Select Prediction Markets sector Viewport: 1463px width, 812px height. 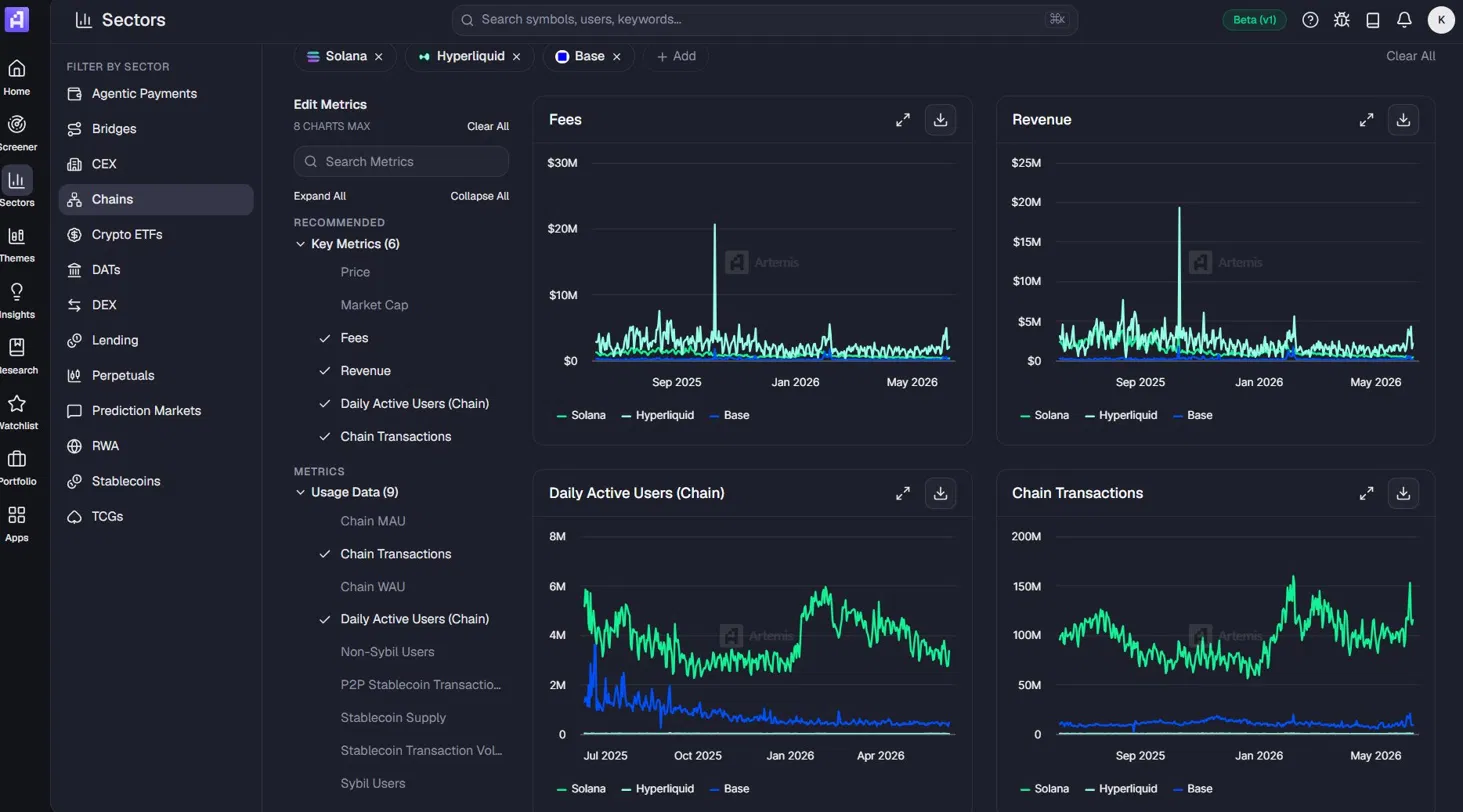pyautogui.click(x=156, y=411)
